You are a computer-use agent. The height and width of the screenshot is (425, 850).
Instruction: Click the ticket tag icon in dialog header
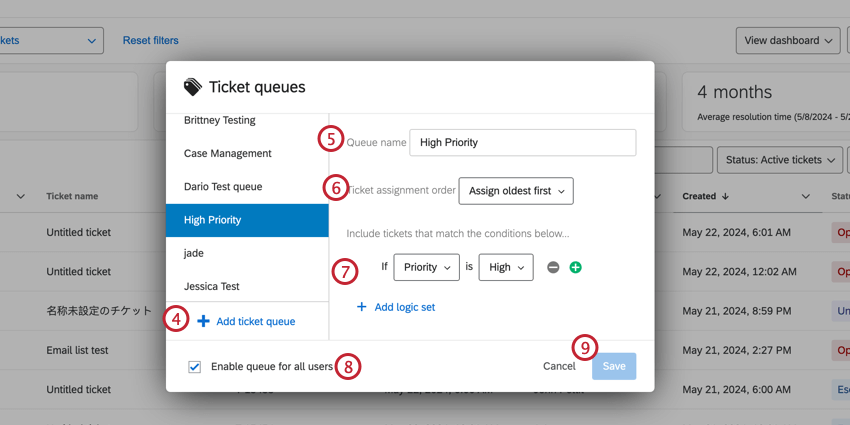point(193,88)
